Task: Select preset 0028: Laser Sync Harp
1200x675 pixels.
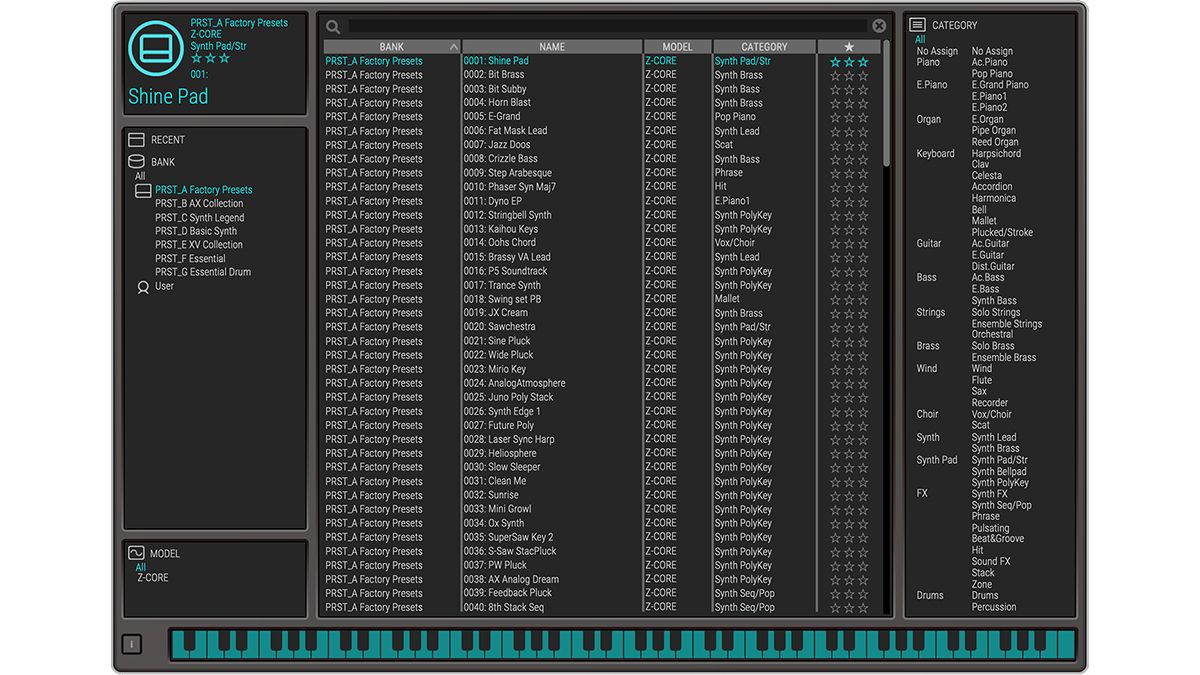Action: pos(508,439)
